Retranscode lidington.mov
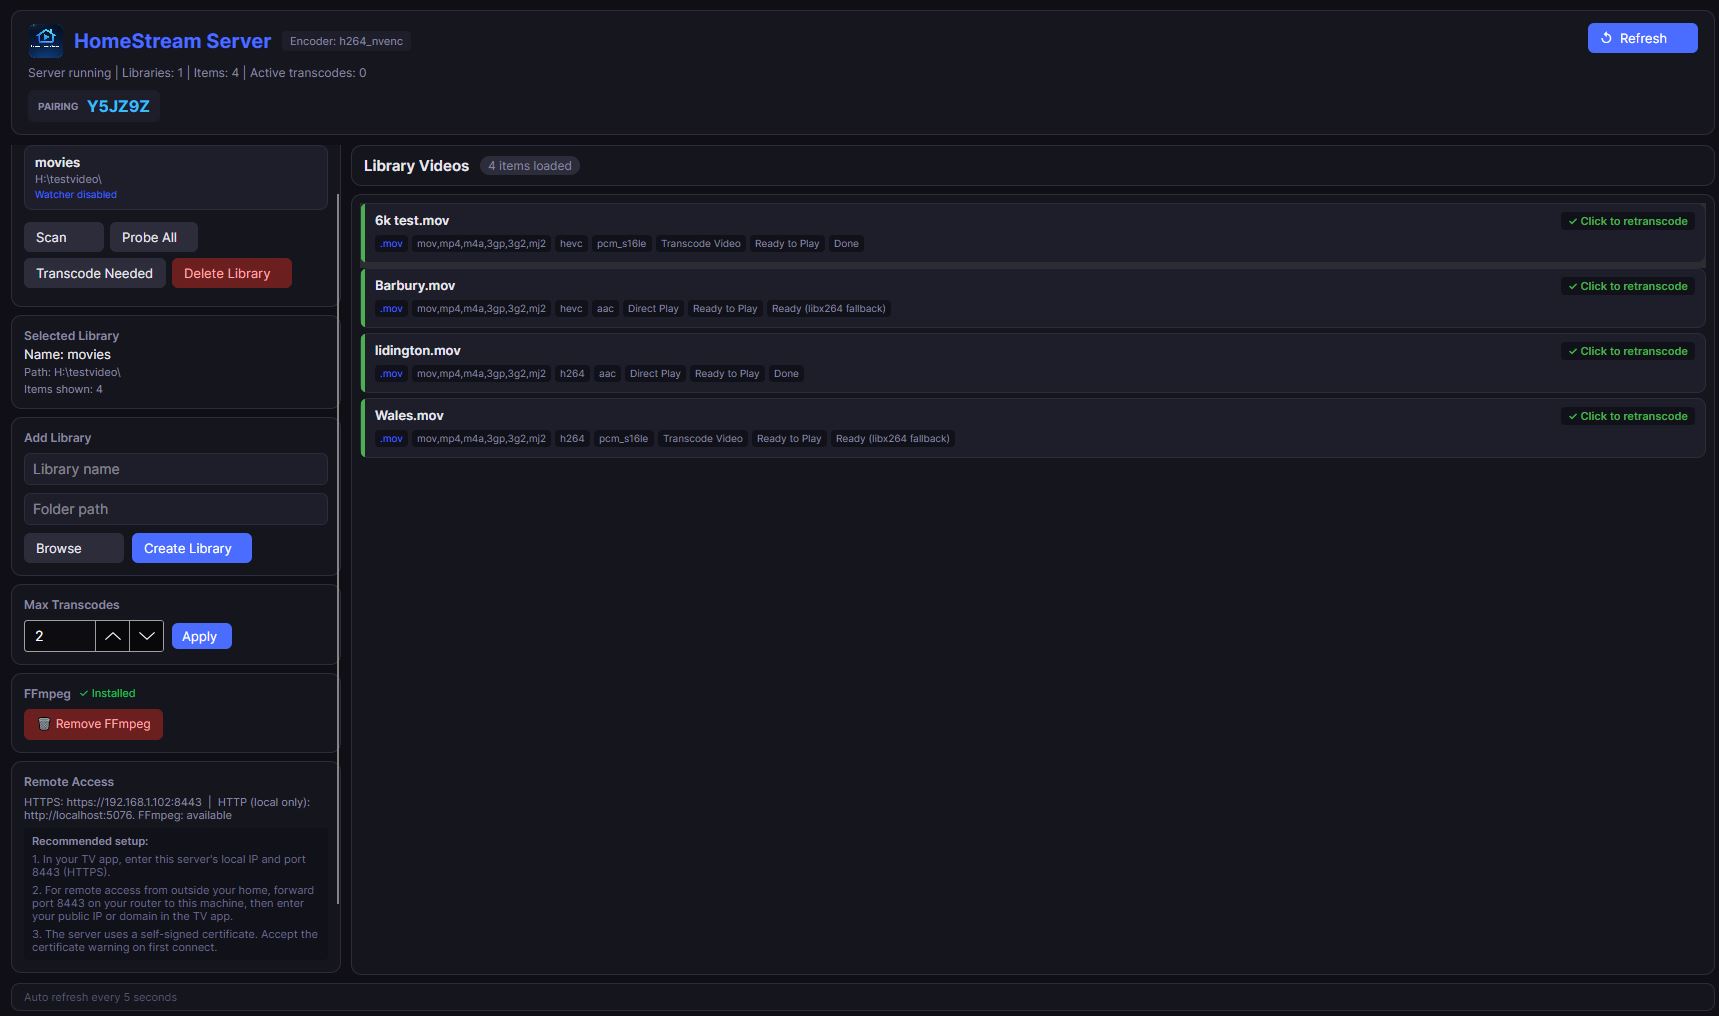 point(1627,351)
